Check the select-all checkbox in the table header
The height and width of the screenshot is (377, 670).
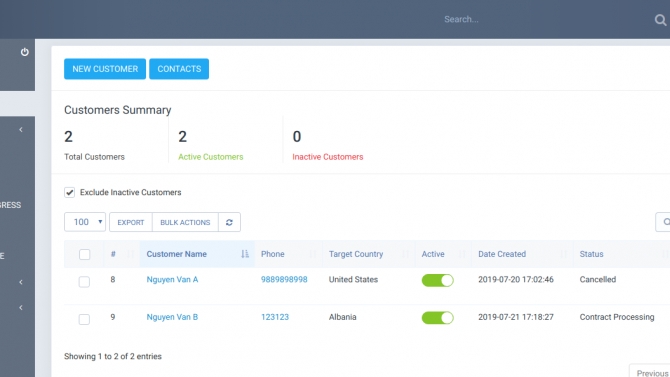tap(85, 254)
